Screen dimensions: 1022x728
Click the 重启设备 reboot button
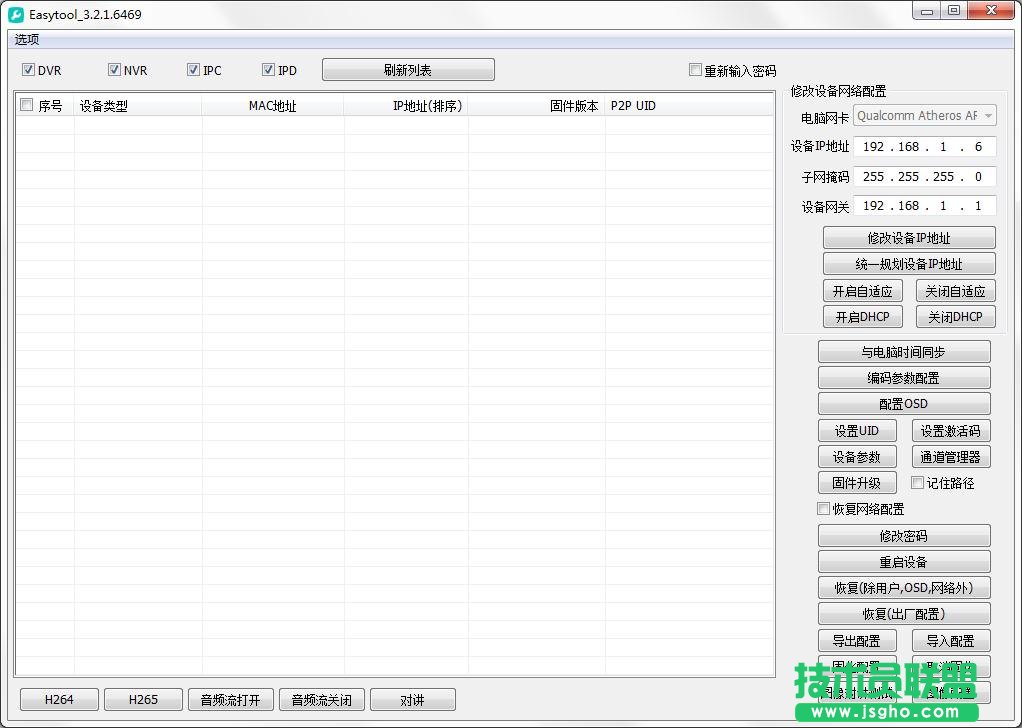click(904, 561)
